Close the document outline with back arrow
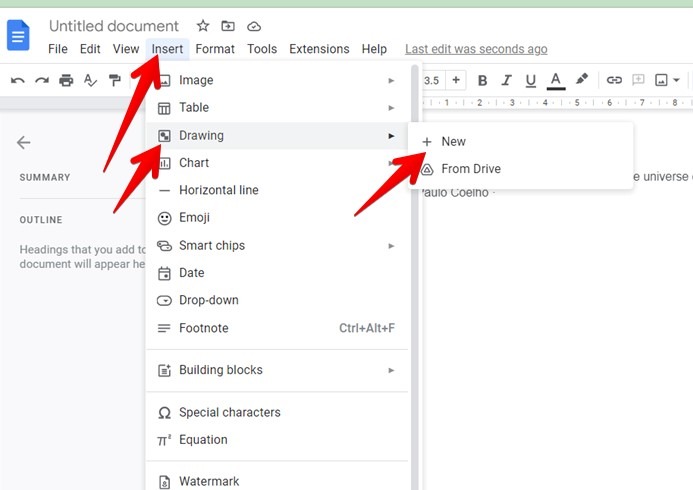The width and height of the screenshot is (693, 490). 23,142
